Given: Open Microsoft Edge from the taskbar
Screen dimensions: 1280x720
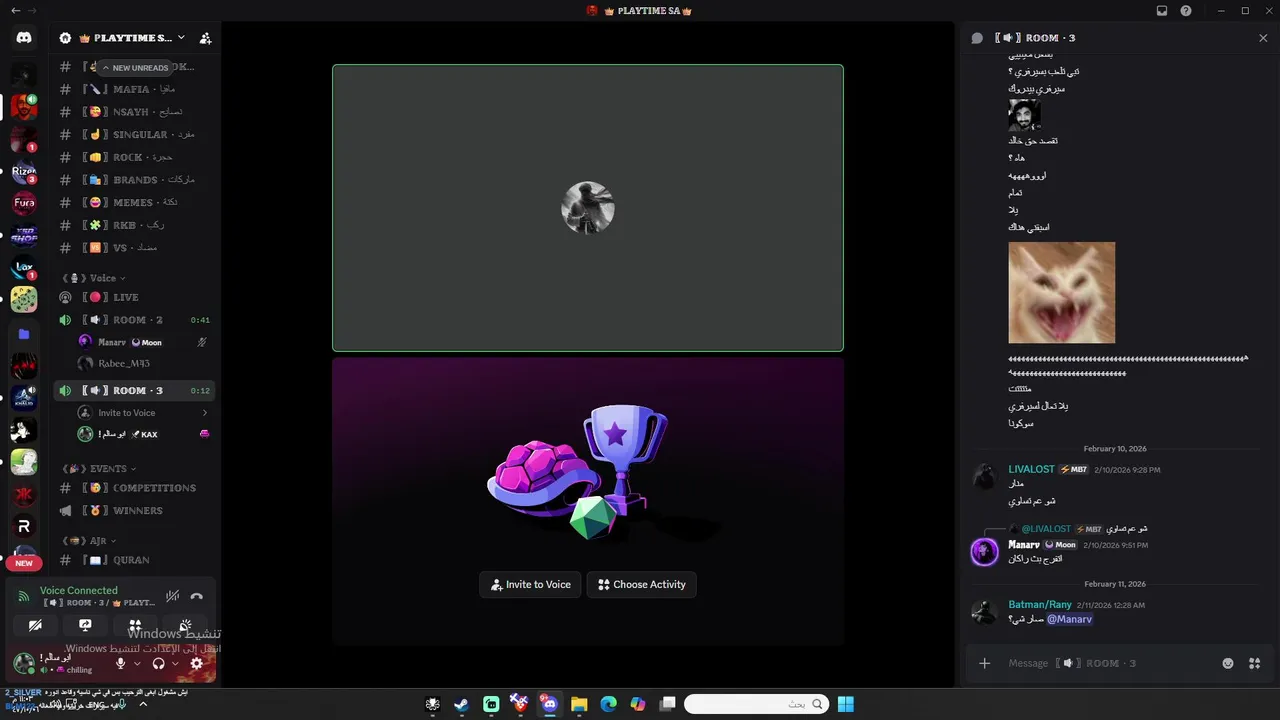Looking at the screenshot, I should point(608,704).
